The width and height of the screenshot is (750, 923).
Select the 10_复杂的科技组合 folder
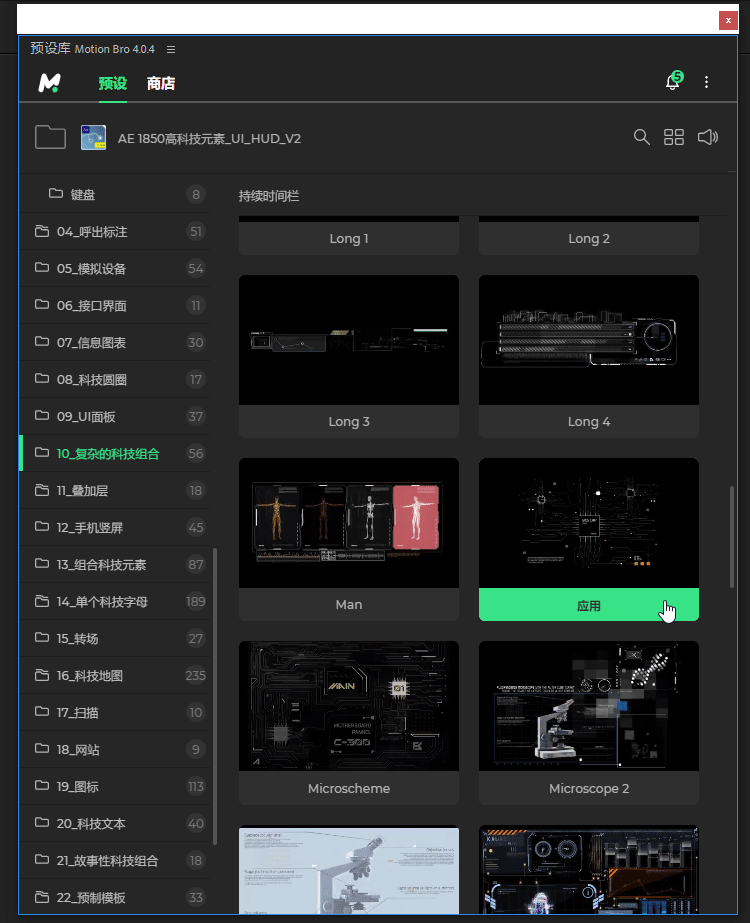coord(115,453)
